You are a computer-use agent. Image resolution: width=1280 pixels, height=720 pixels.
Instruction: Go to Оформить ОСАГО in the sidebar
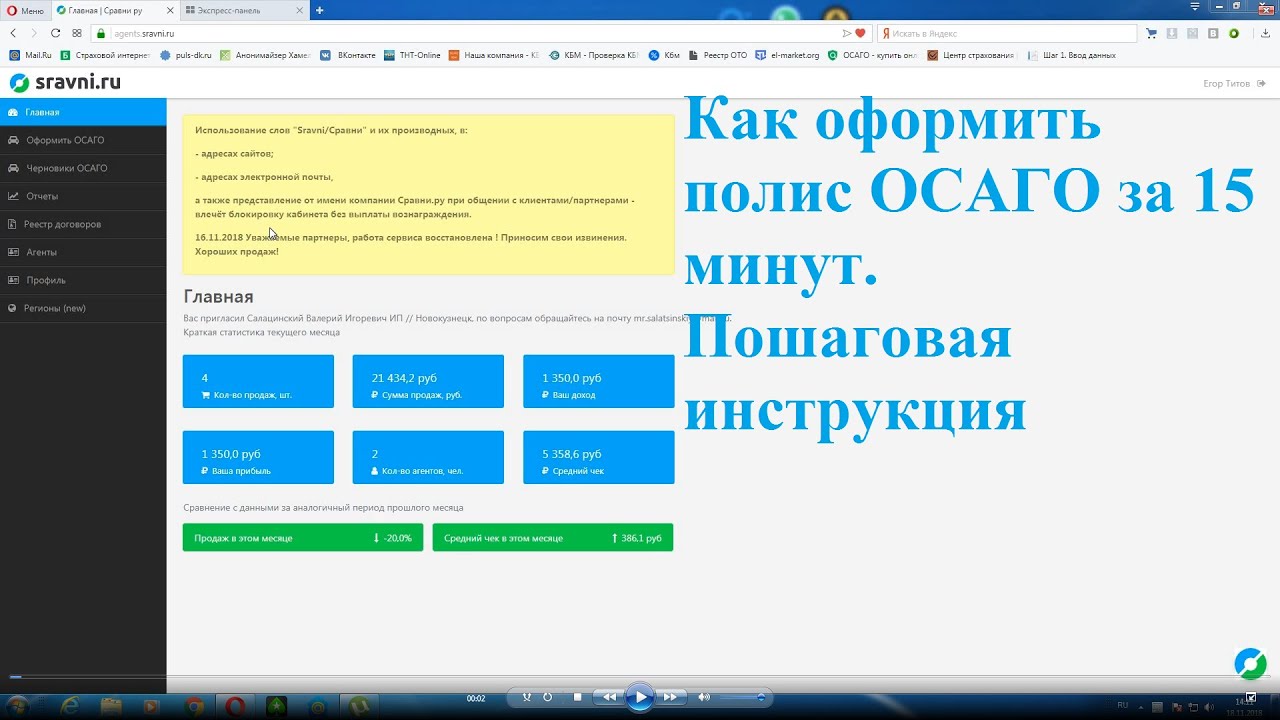83,140
